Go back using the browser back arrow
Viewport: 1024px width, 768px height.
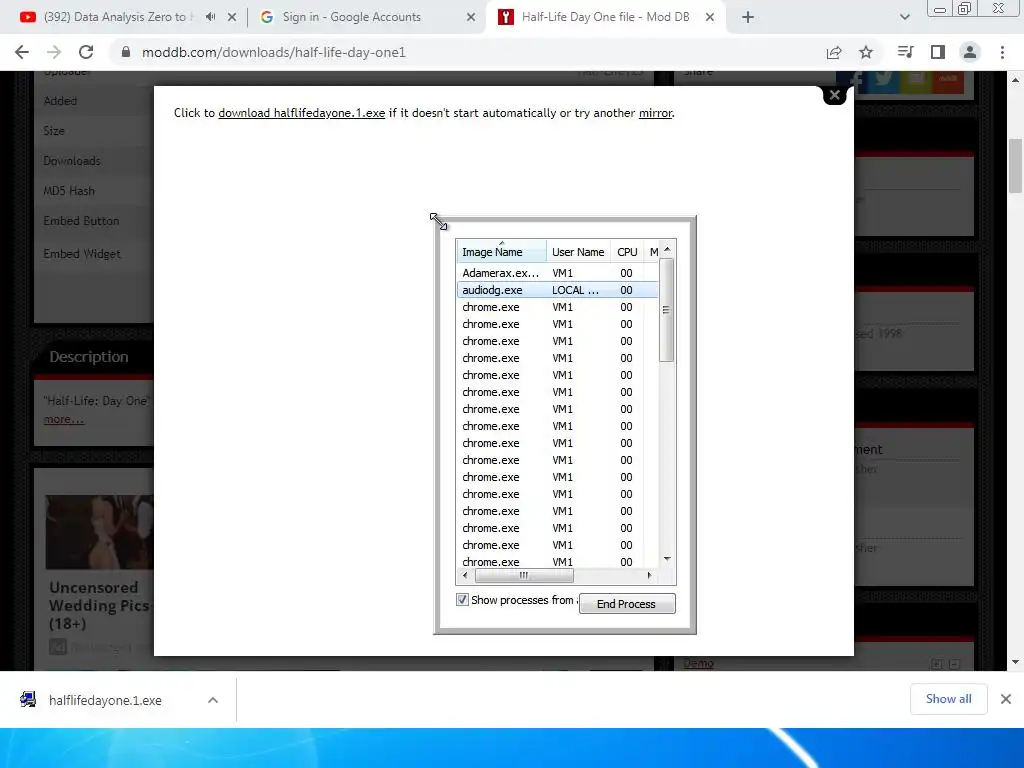[x=22, y=52]
